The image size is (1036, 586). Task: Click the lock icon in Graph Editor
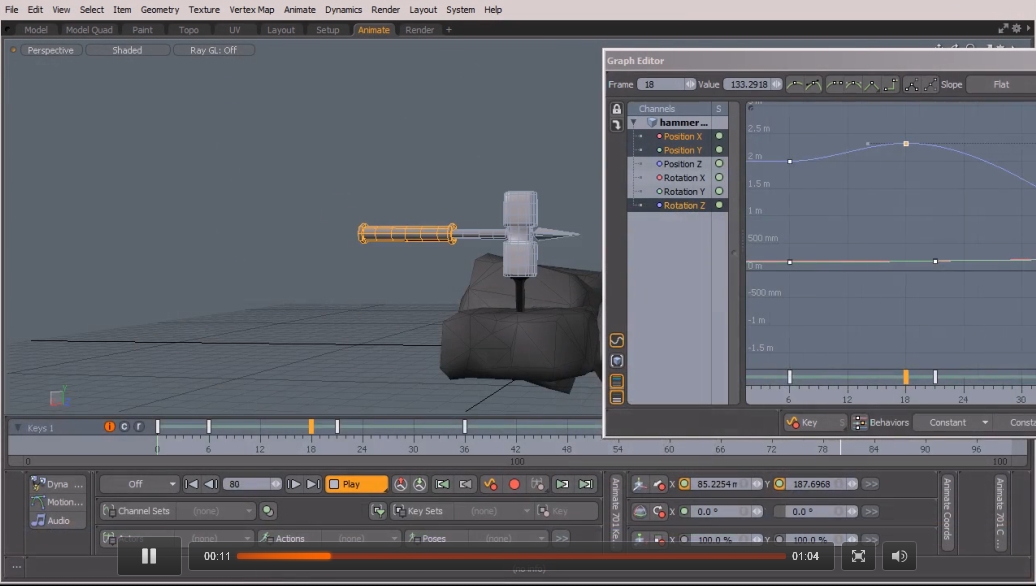(x=616, y=109)
